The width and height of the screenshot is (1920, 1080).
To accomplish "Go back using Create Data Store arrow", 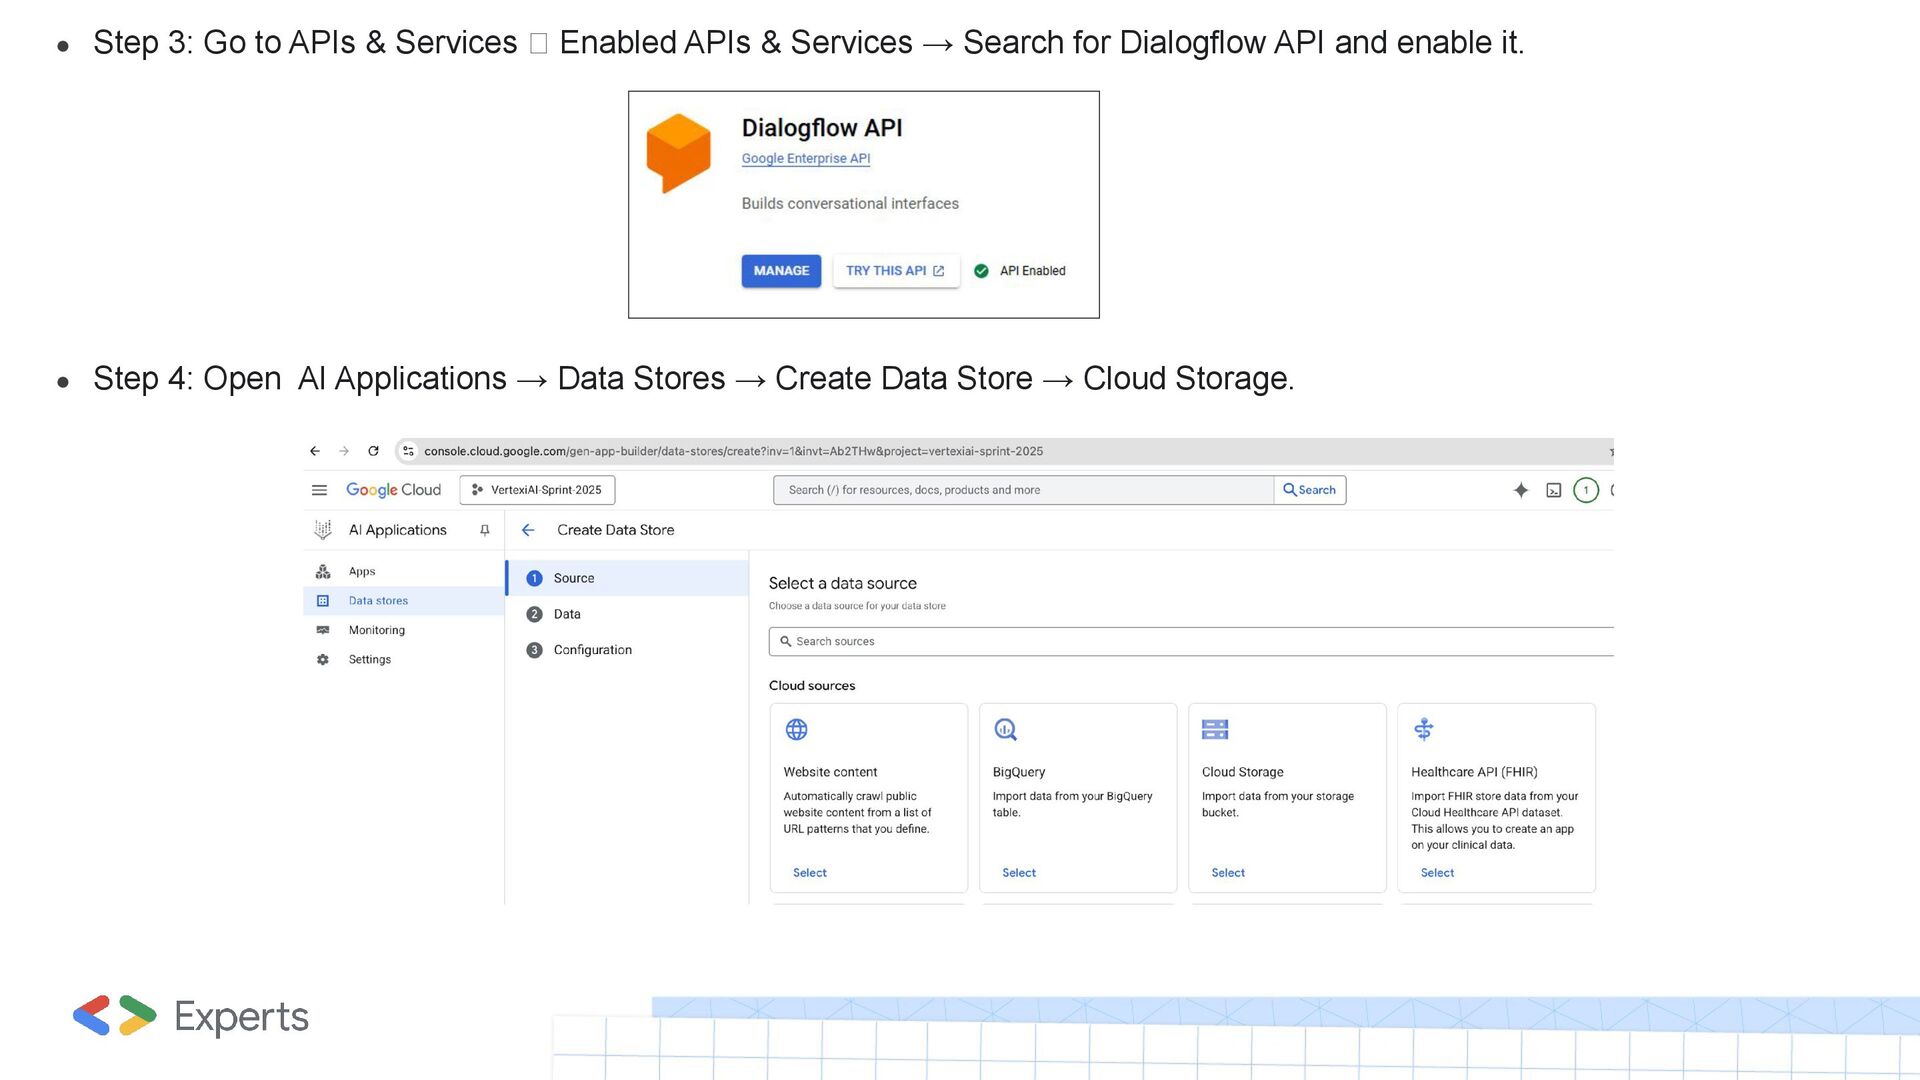I will point(528,530).
